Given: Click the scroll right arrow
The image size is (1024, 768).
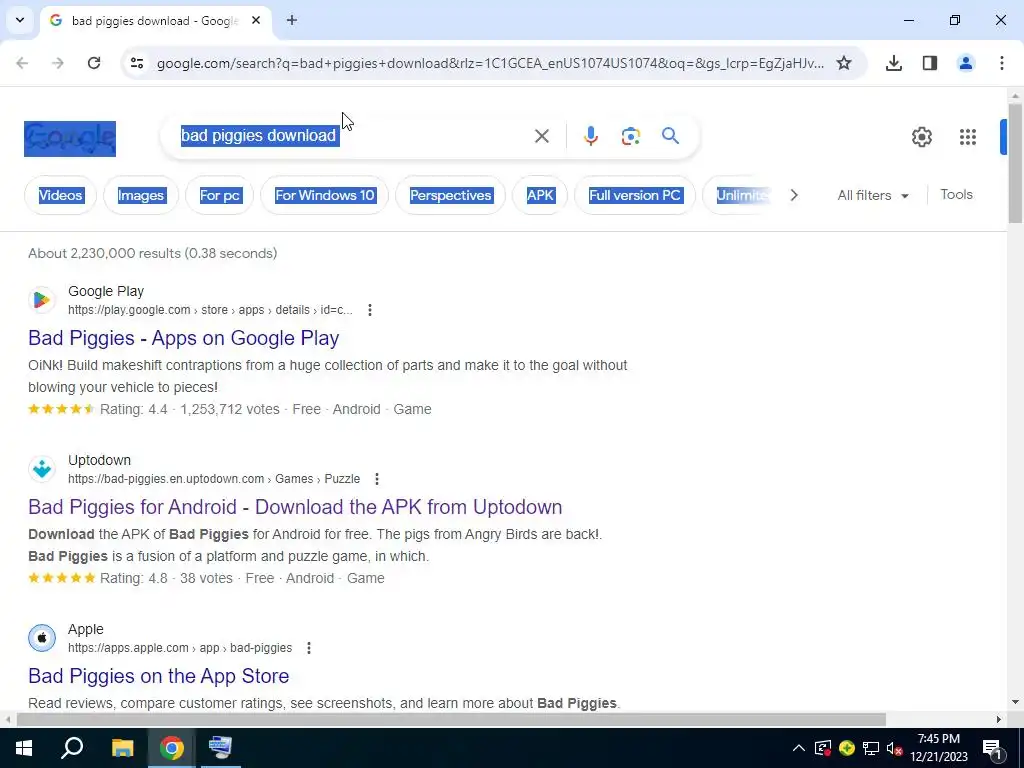Looking at the screenshot, I should pyautogui.click(x=999, y=720).
